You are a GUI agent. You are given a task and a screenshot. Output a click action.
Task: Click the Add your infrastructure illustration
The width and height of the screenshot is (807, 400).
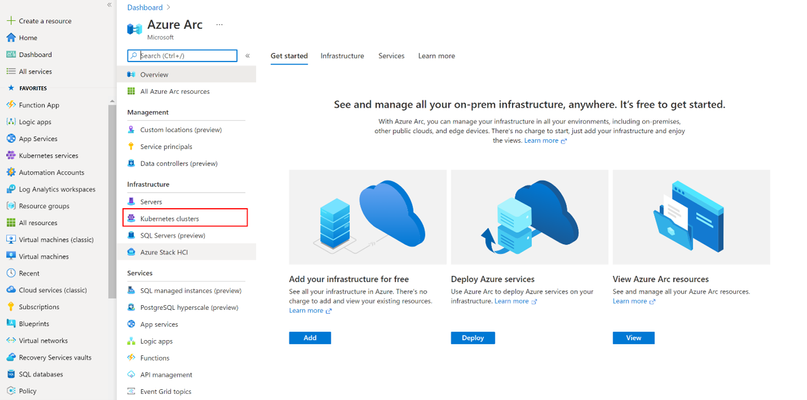point(368,217)
